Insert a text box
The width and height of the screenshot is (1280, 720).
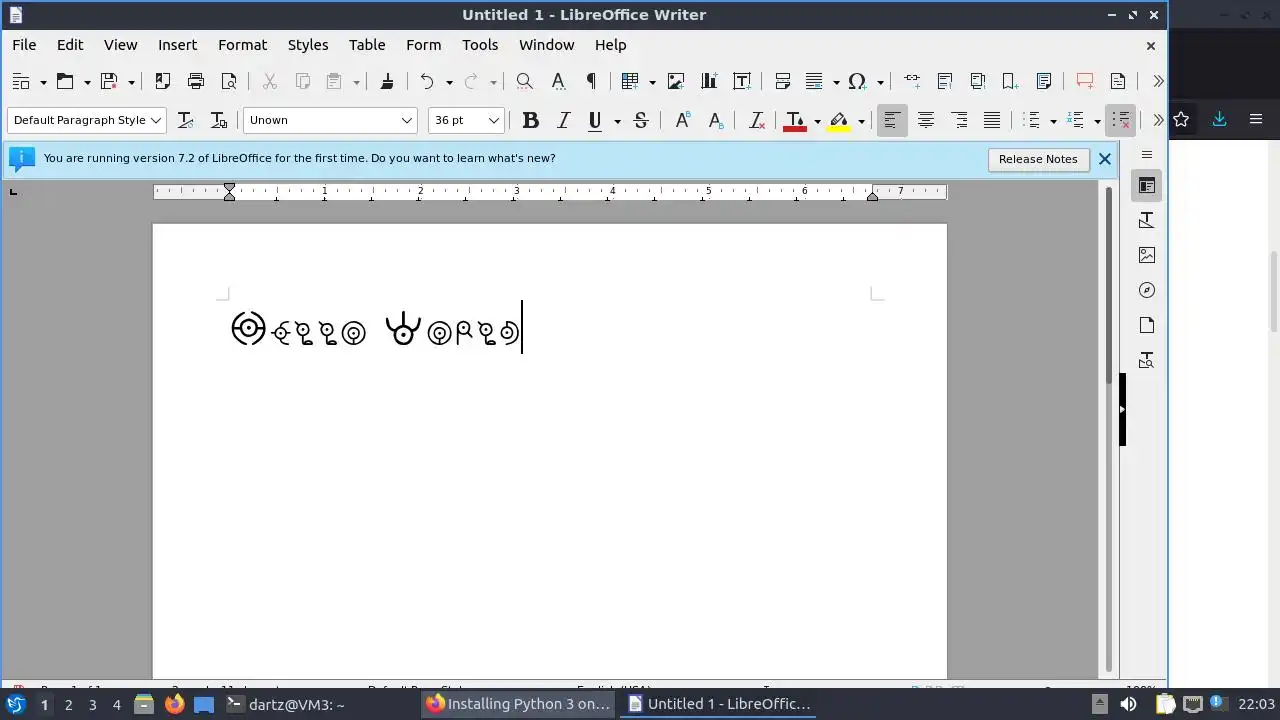pos(742,81)
